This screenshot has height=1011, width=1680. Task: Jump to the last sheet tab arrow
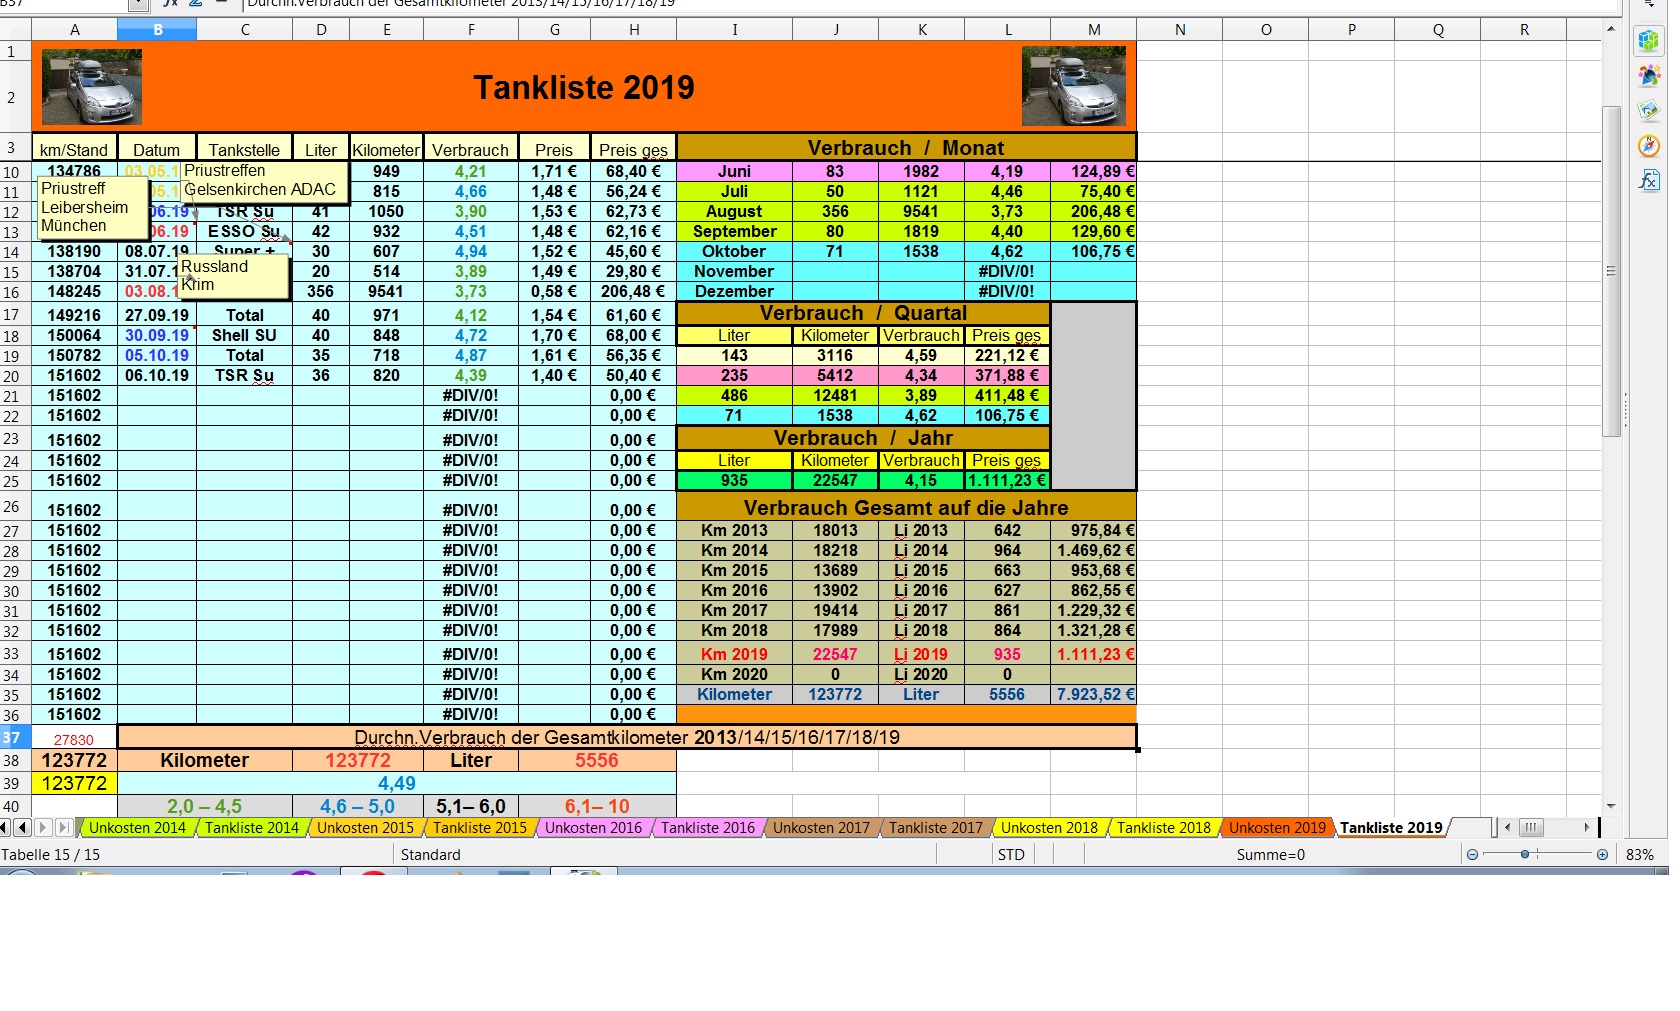coord(63,827)
